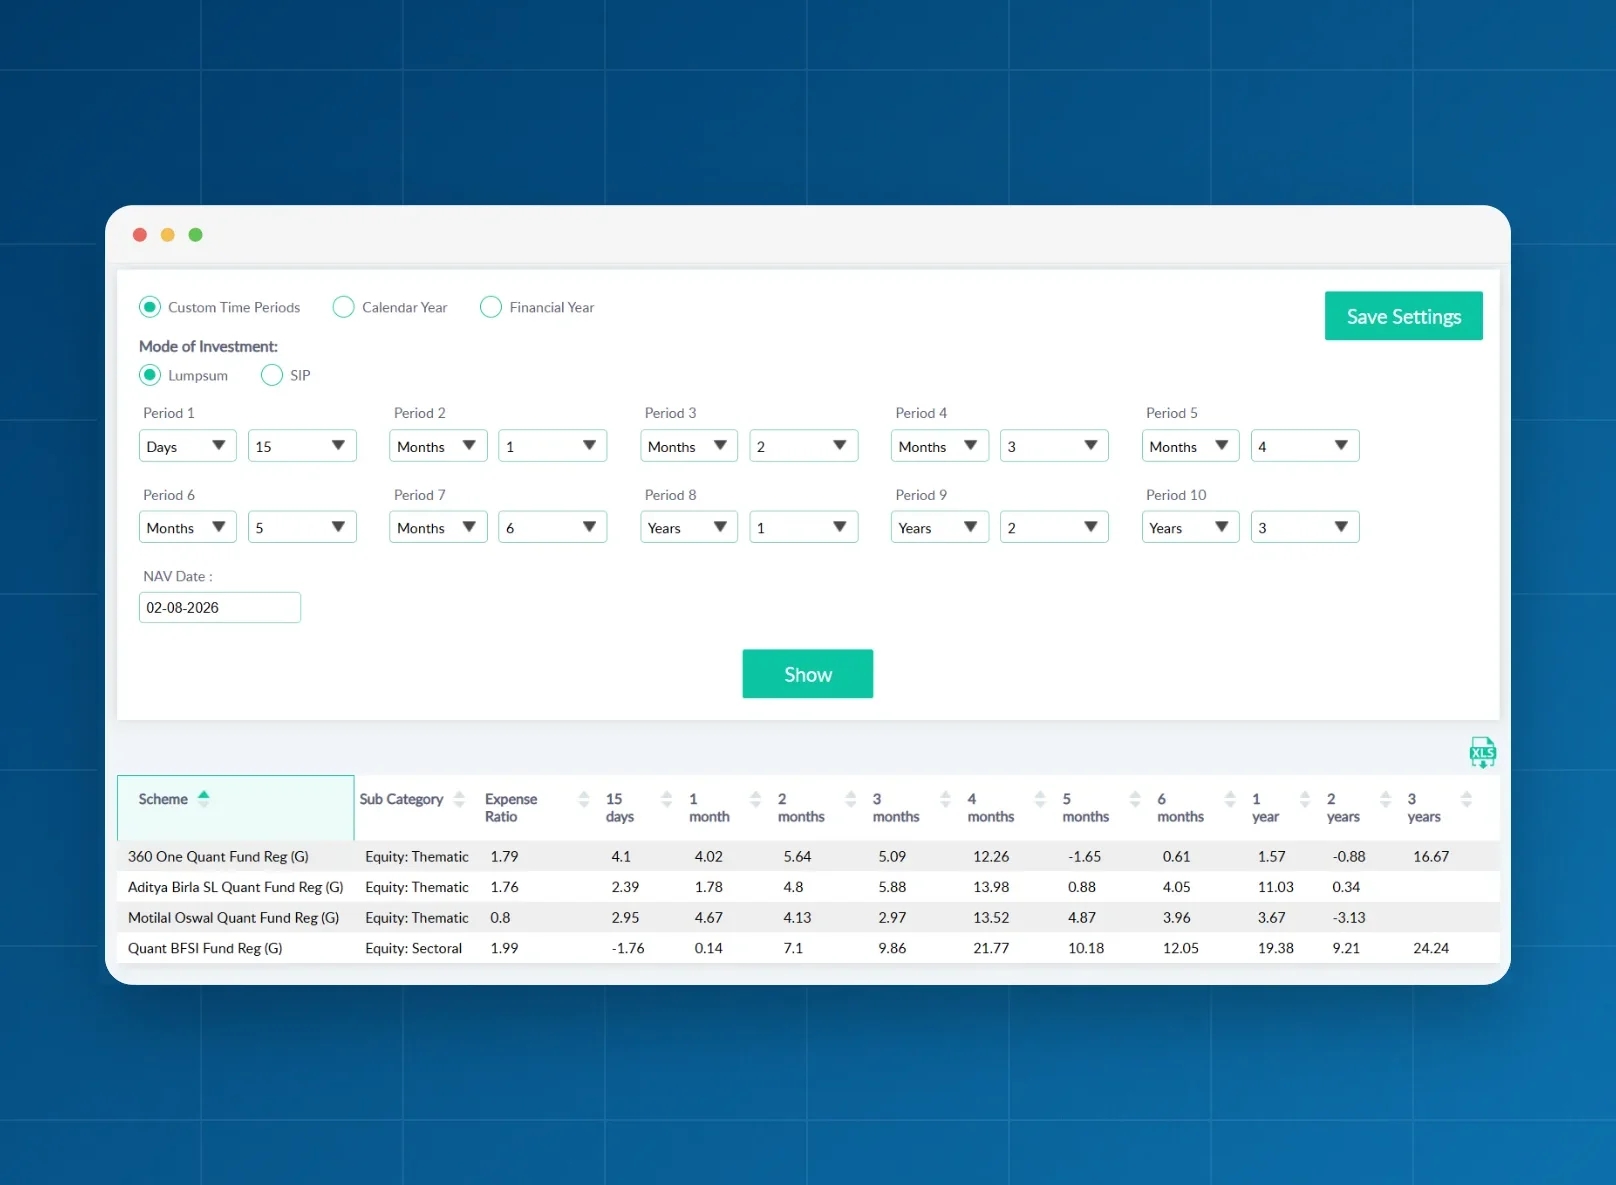Viewport: 1616px width, 1185px height.
Task: Open the Period 8 Years unit dropdown
Action: pos(689,527)
